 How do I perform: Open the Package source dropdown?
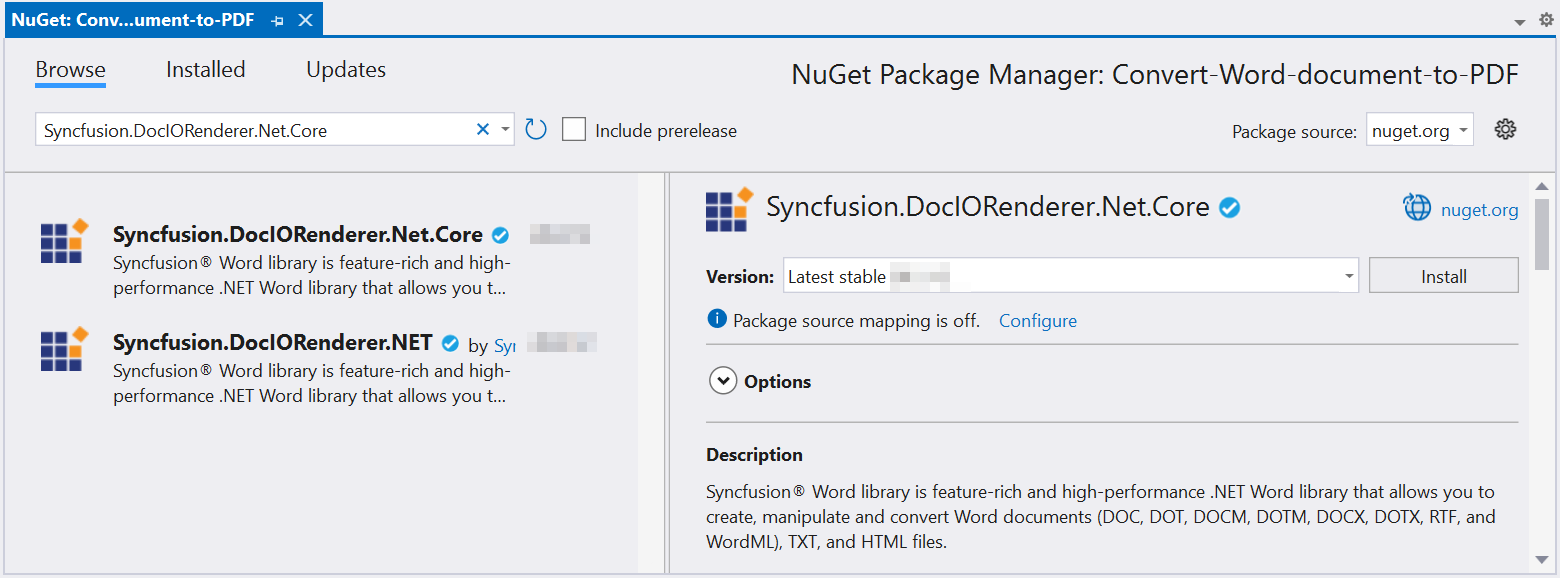coord(1420,131)
